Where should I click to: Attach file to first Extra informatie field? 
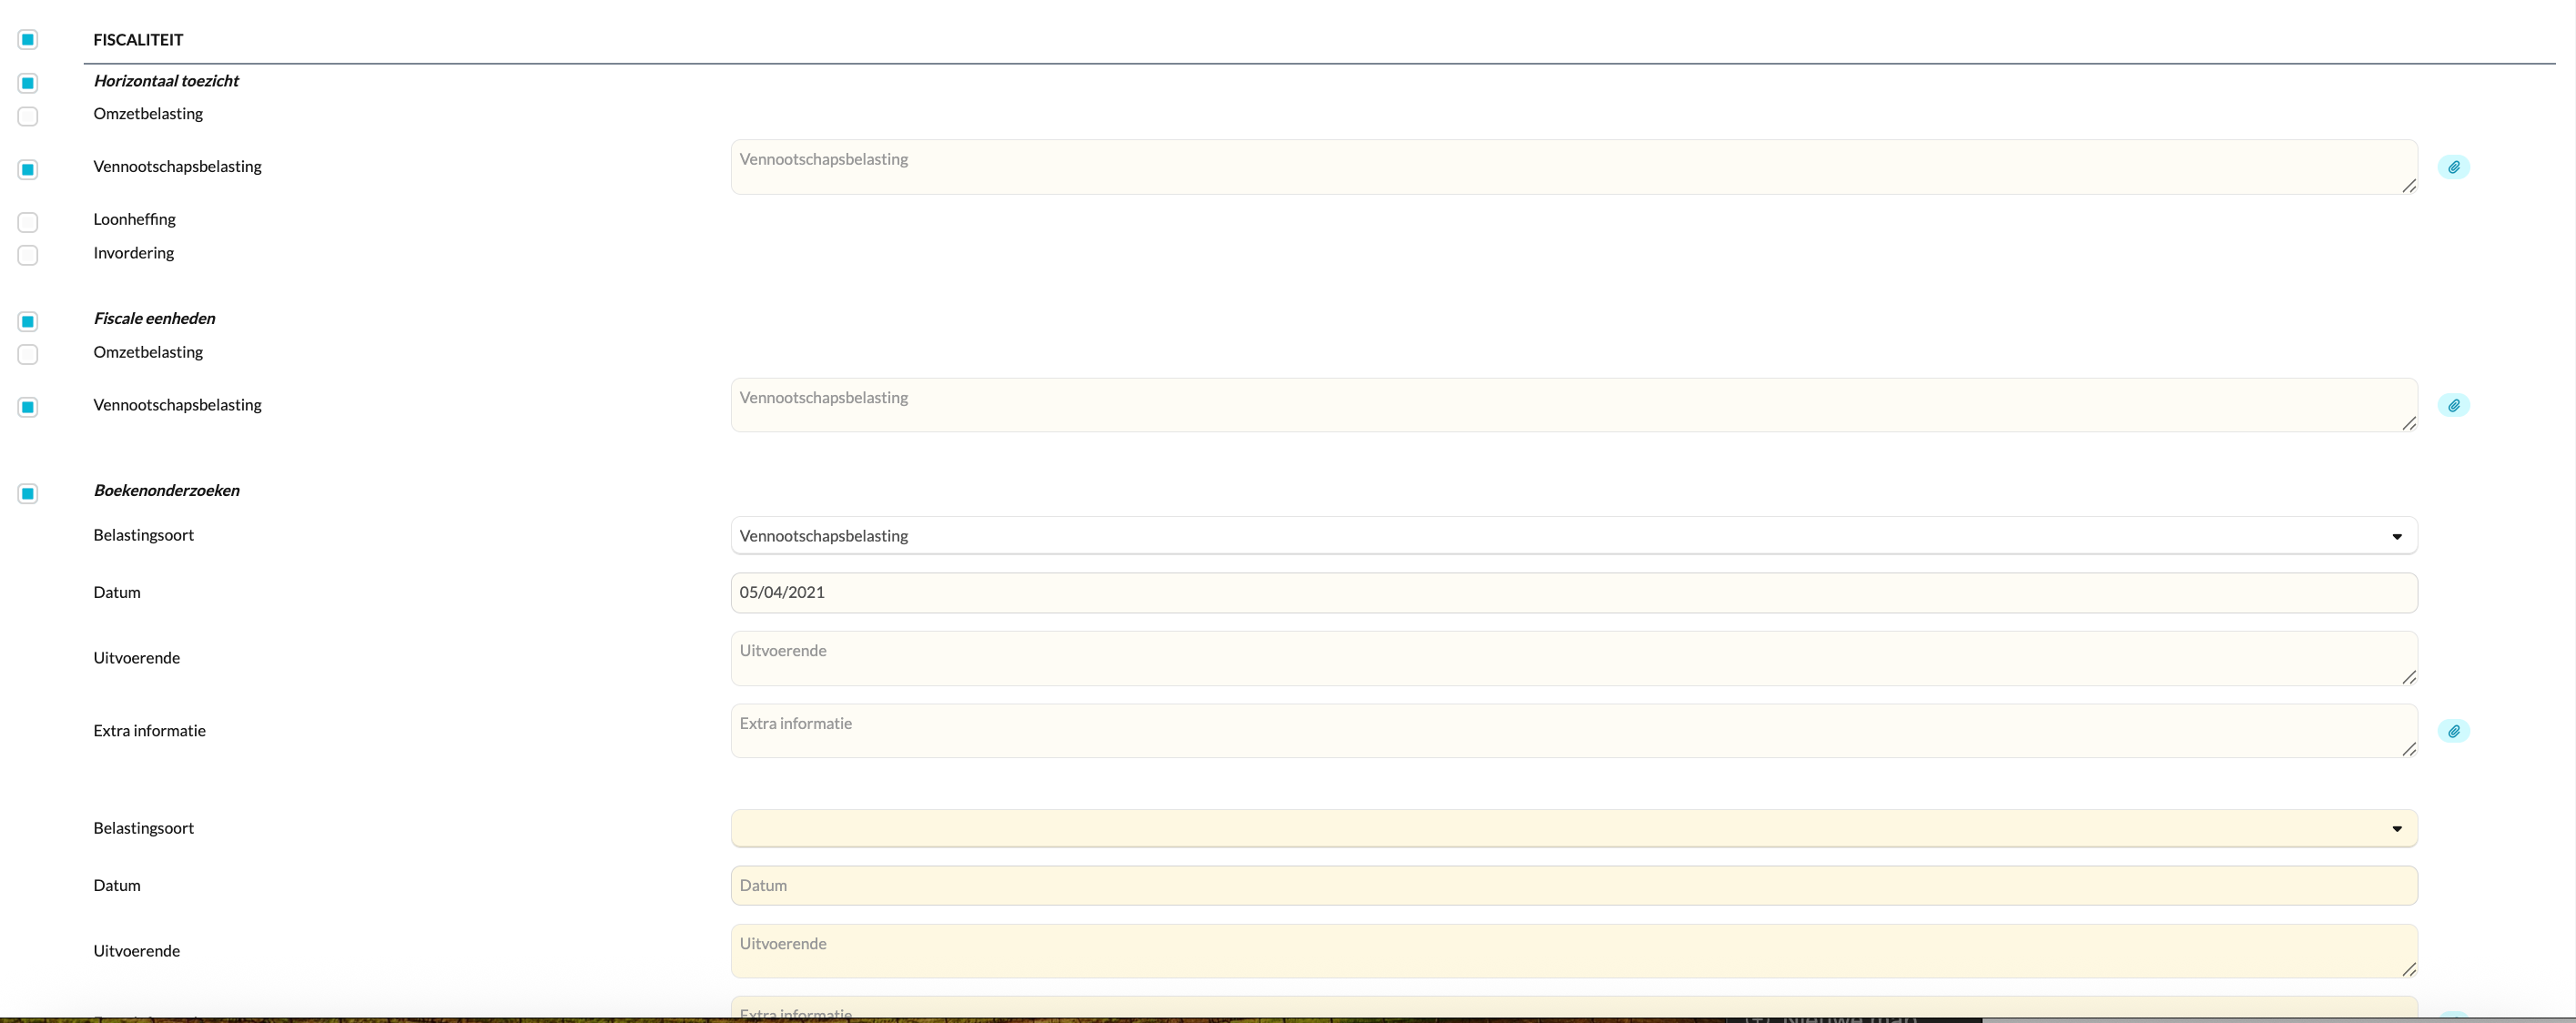coord(2453,731)
